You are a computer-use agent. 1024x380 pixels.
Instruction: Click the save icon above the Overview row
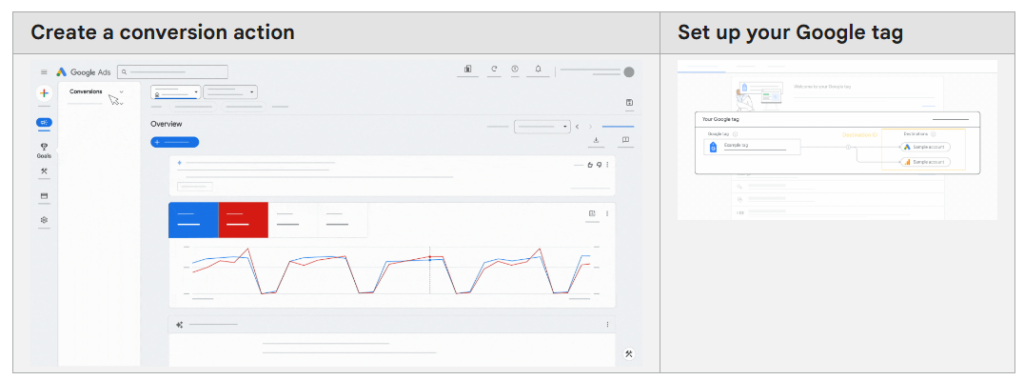pos(629,103)
